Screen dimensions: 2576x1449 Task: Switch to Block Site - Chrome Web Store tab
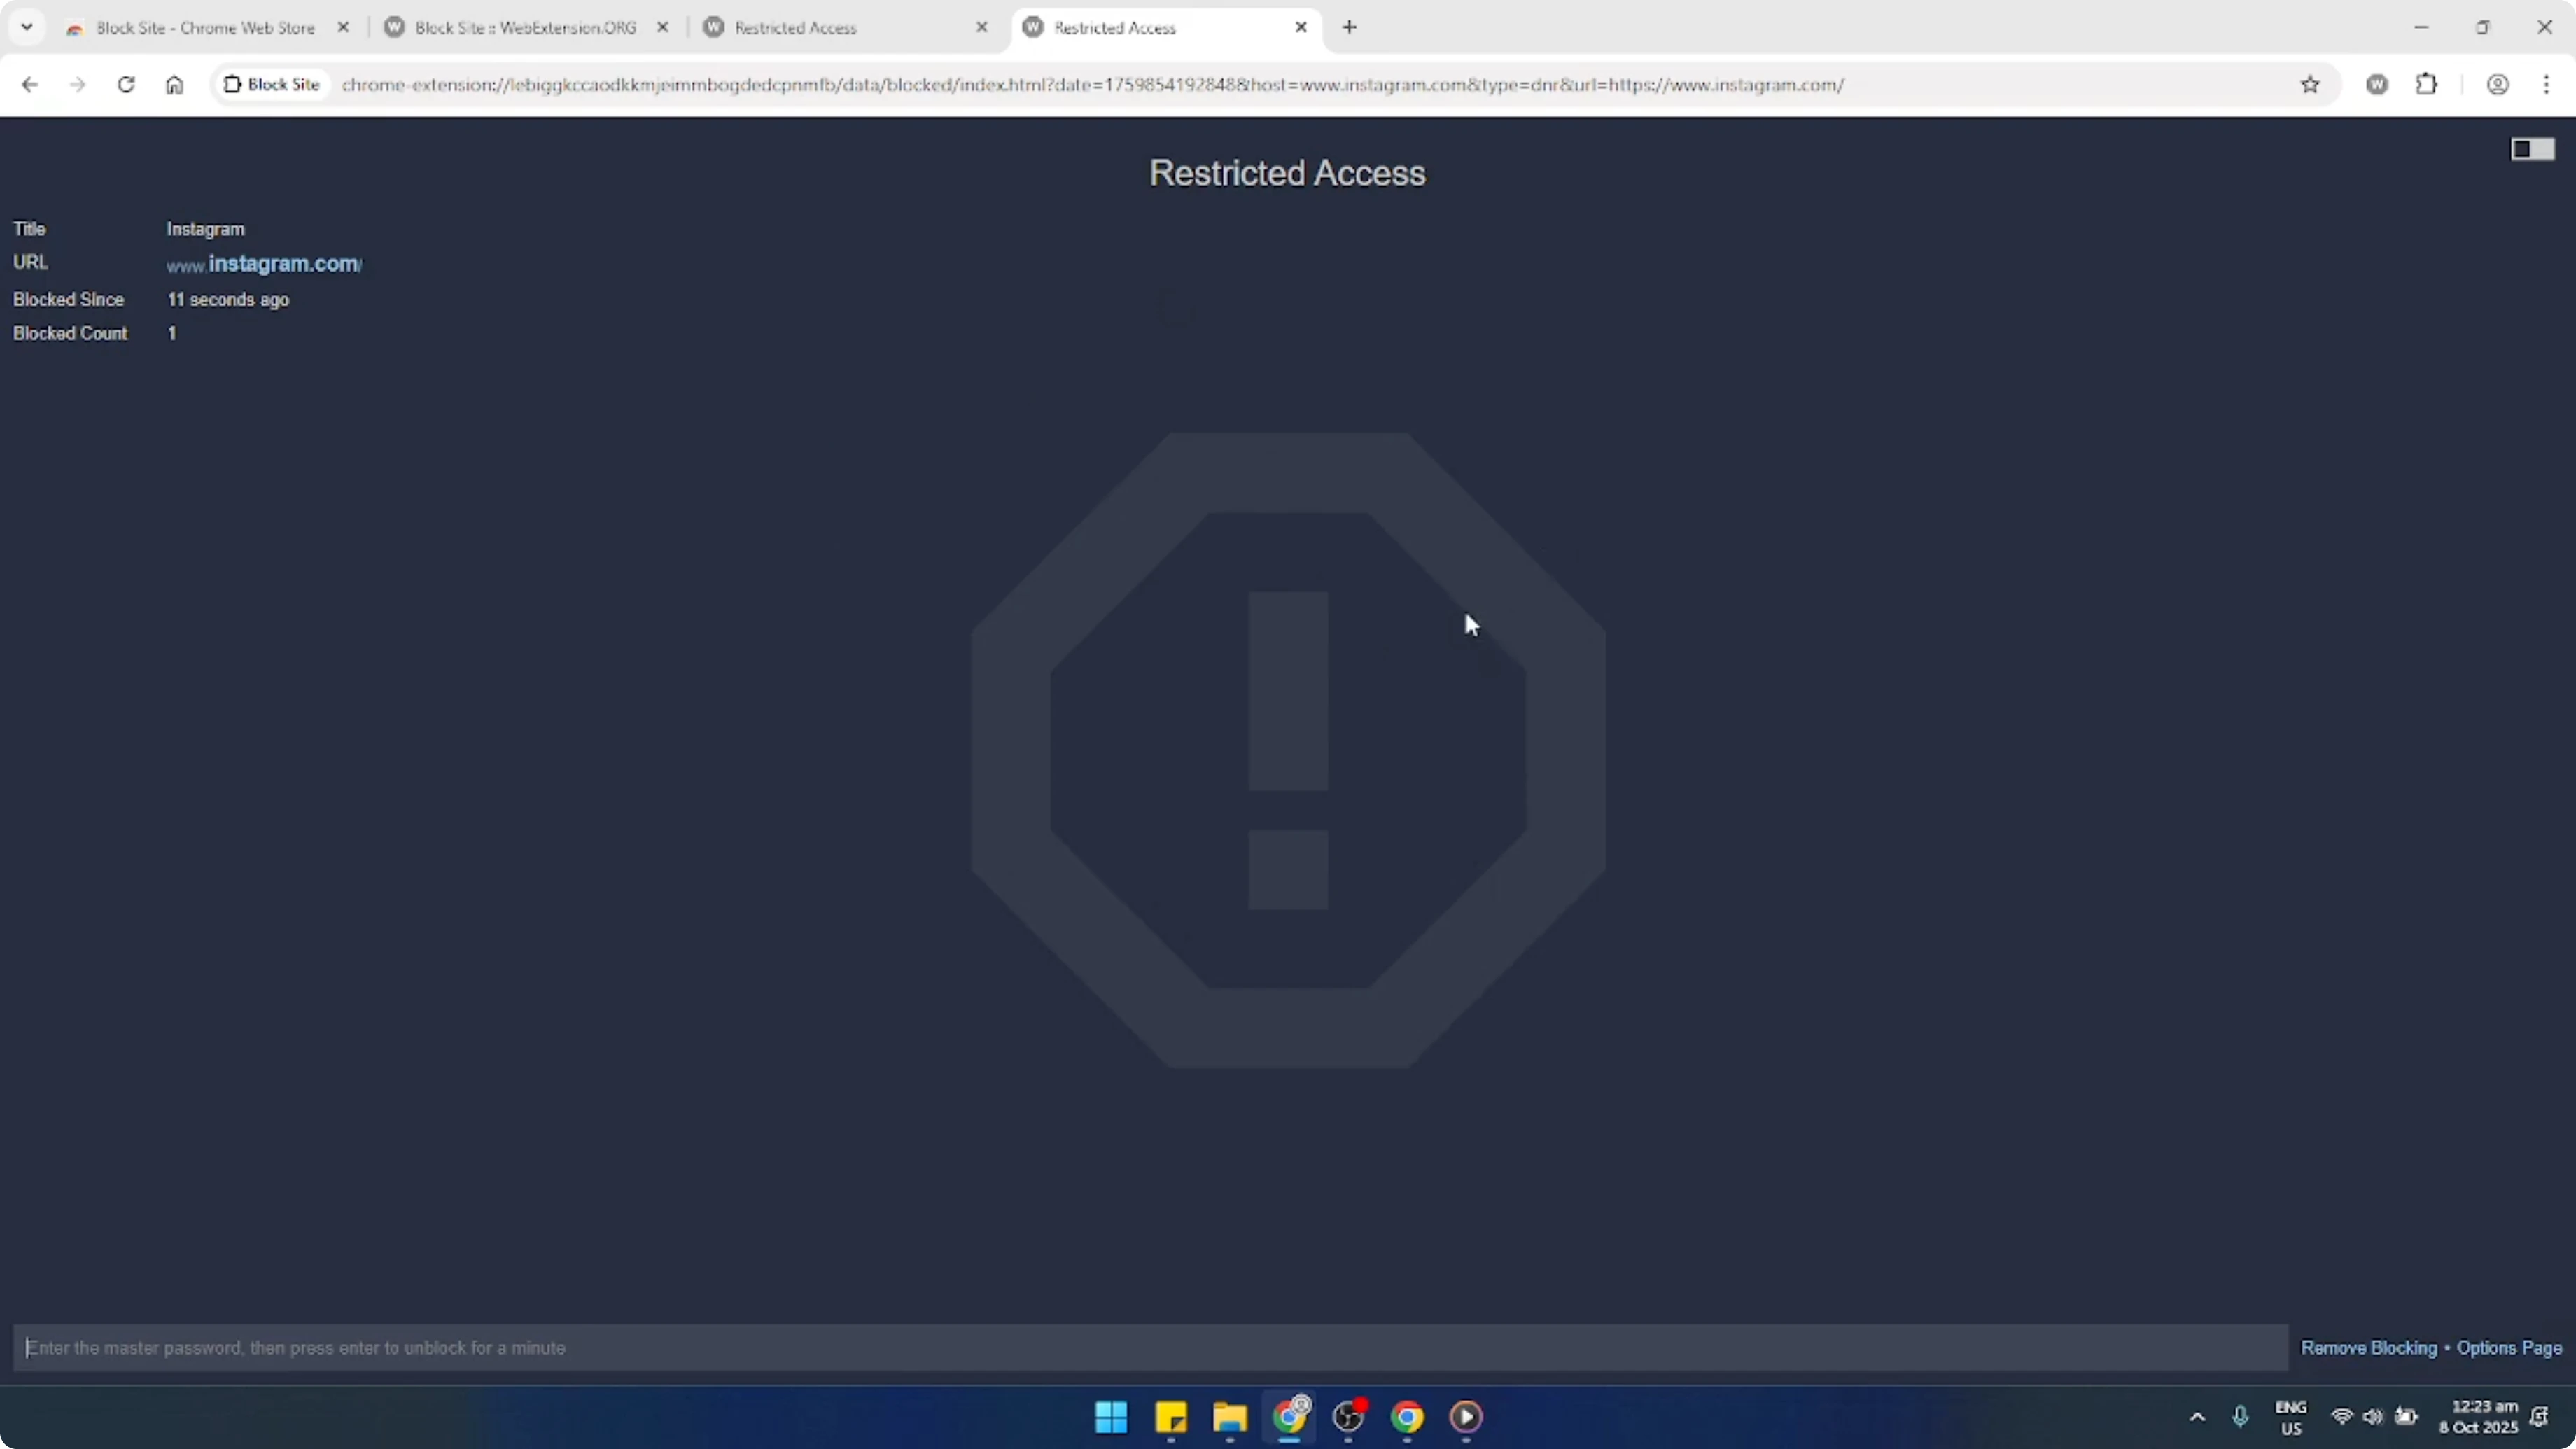[x=205, y=28]
